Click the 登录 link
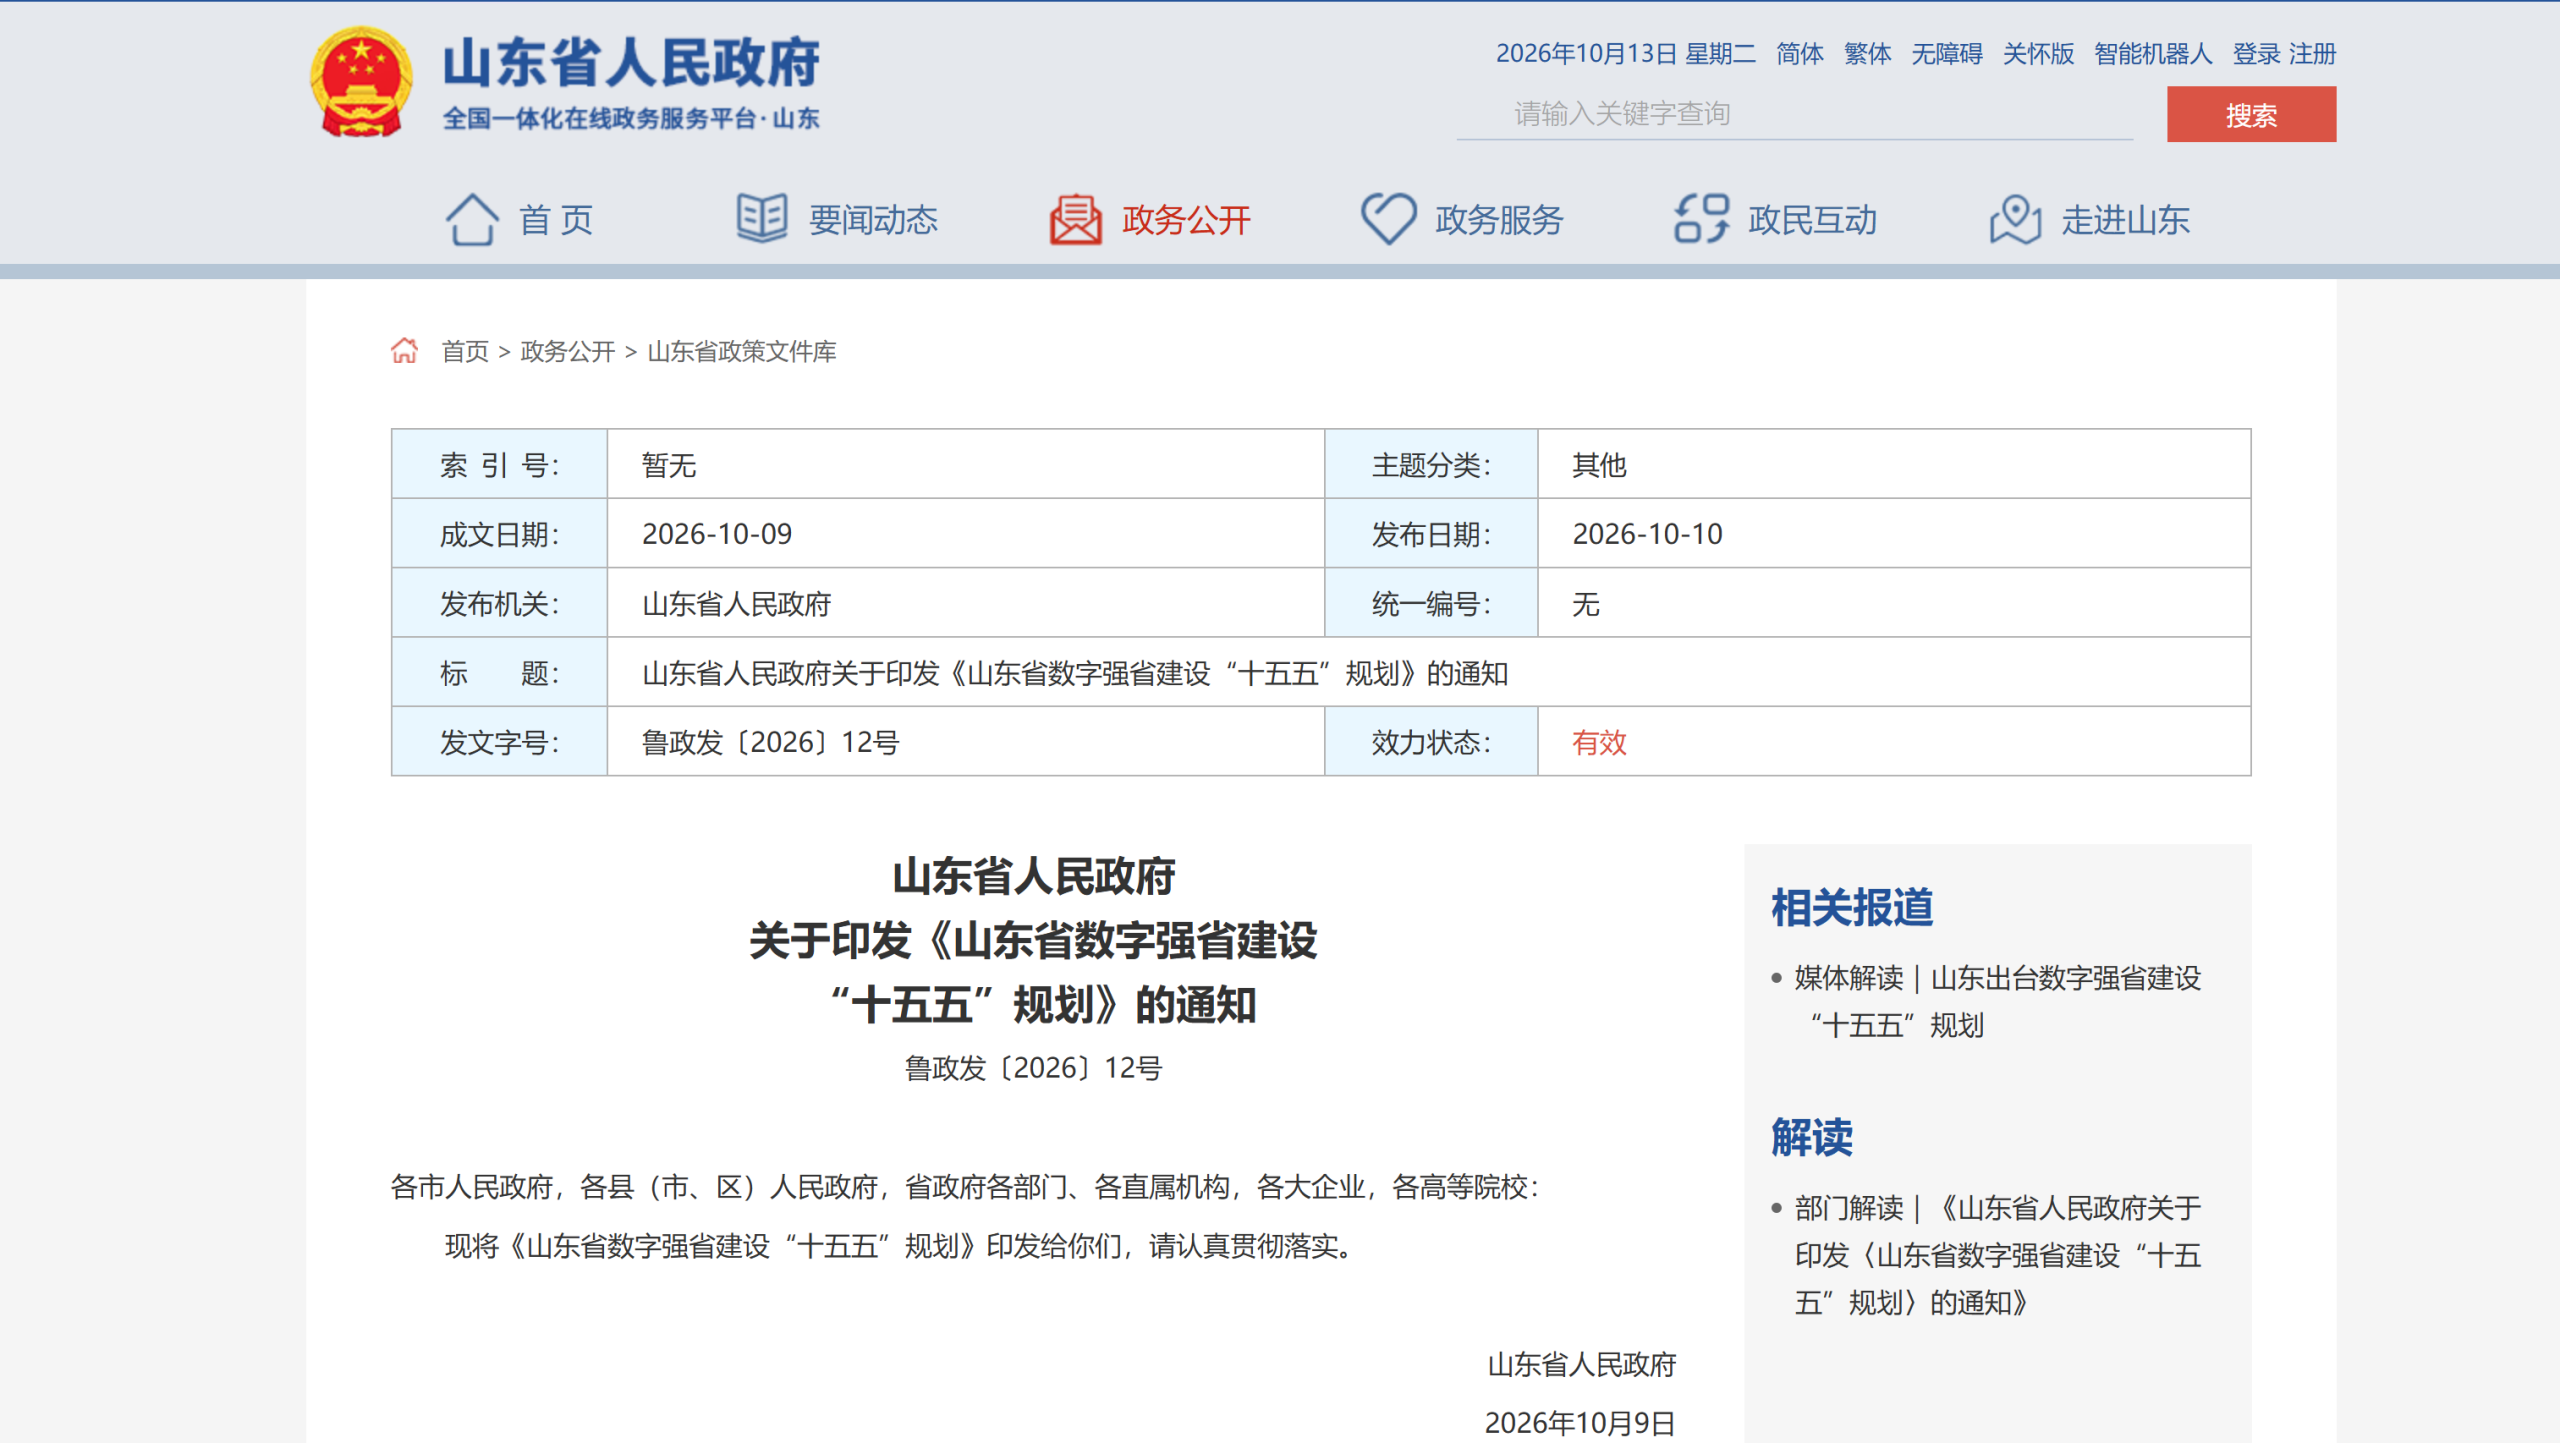Screen dimensions: 2560x1443 tap(2256, 54)
